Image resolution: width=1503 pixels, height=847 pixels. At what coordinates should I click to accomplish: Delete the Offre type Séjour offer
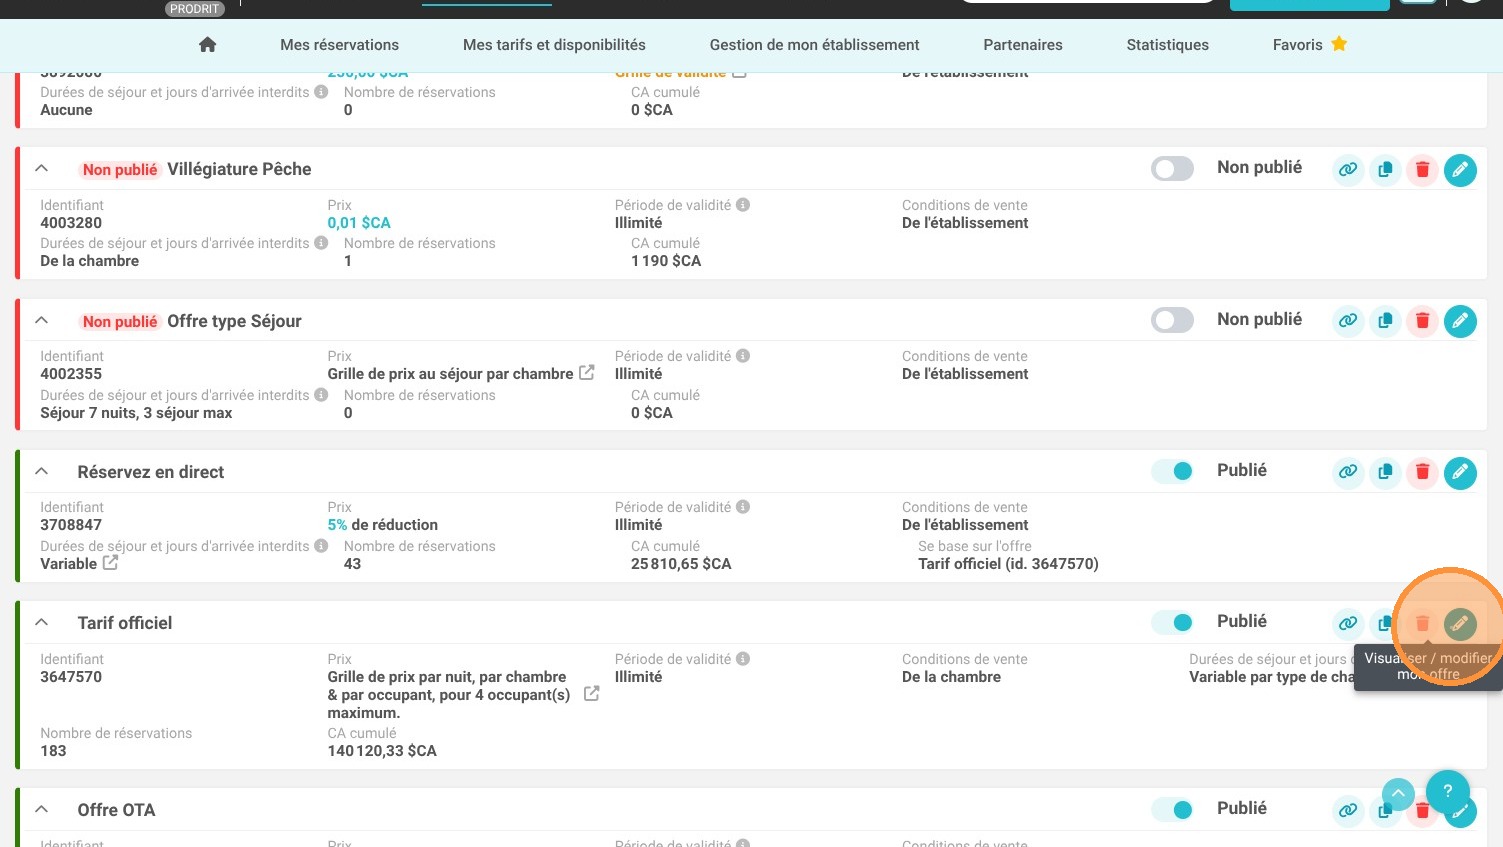click(x=1422, y=321)
